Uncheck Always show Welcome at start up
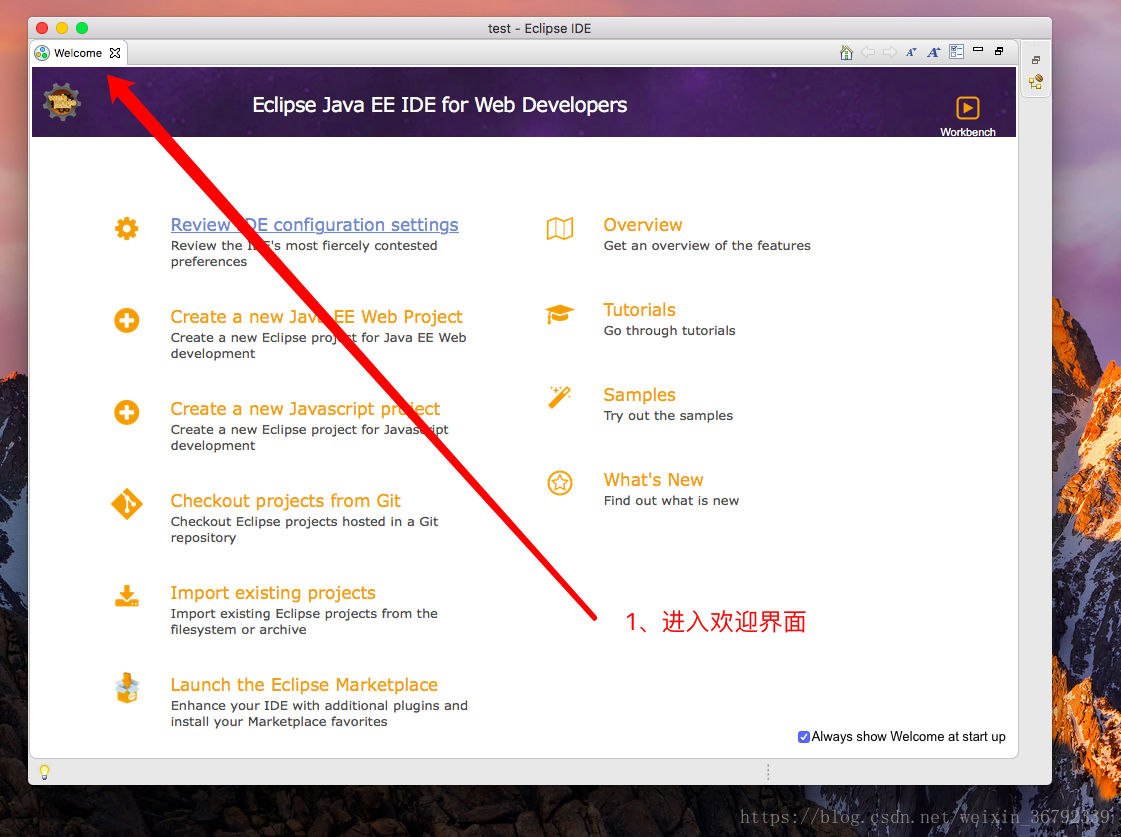1121x837 pixels. (804, 737)
